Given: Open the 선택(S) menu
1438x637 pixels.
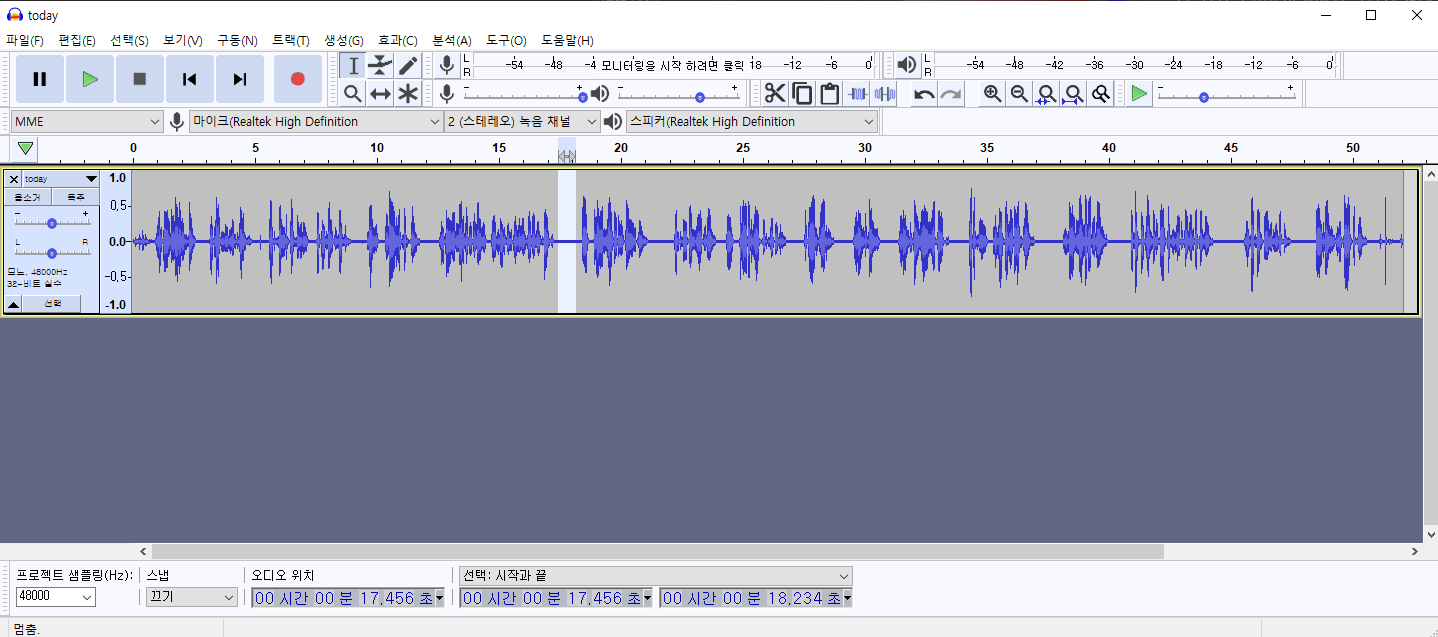Looking at the screenshot, I should pyautogui.click(x=129, y=40).
